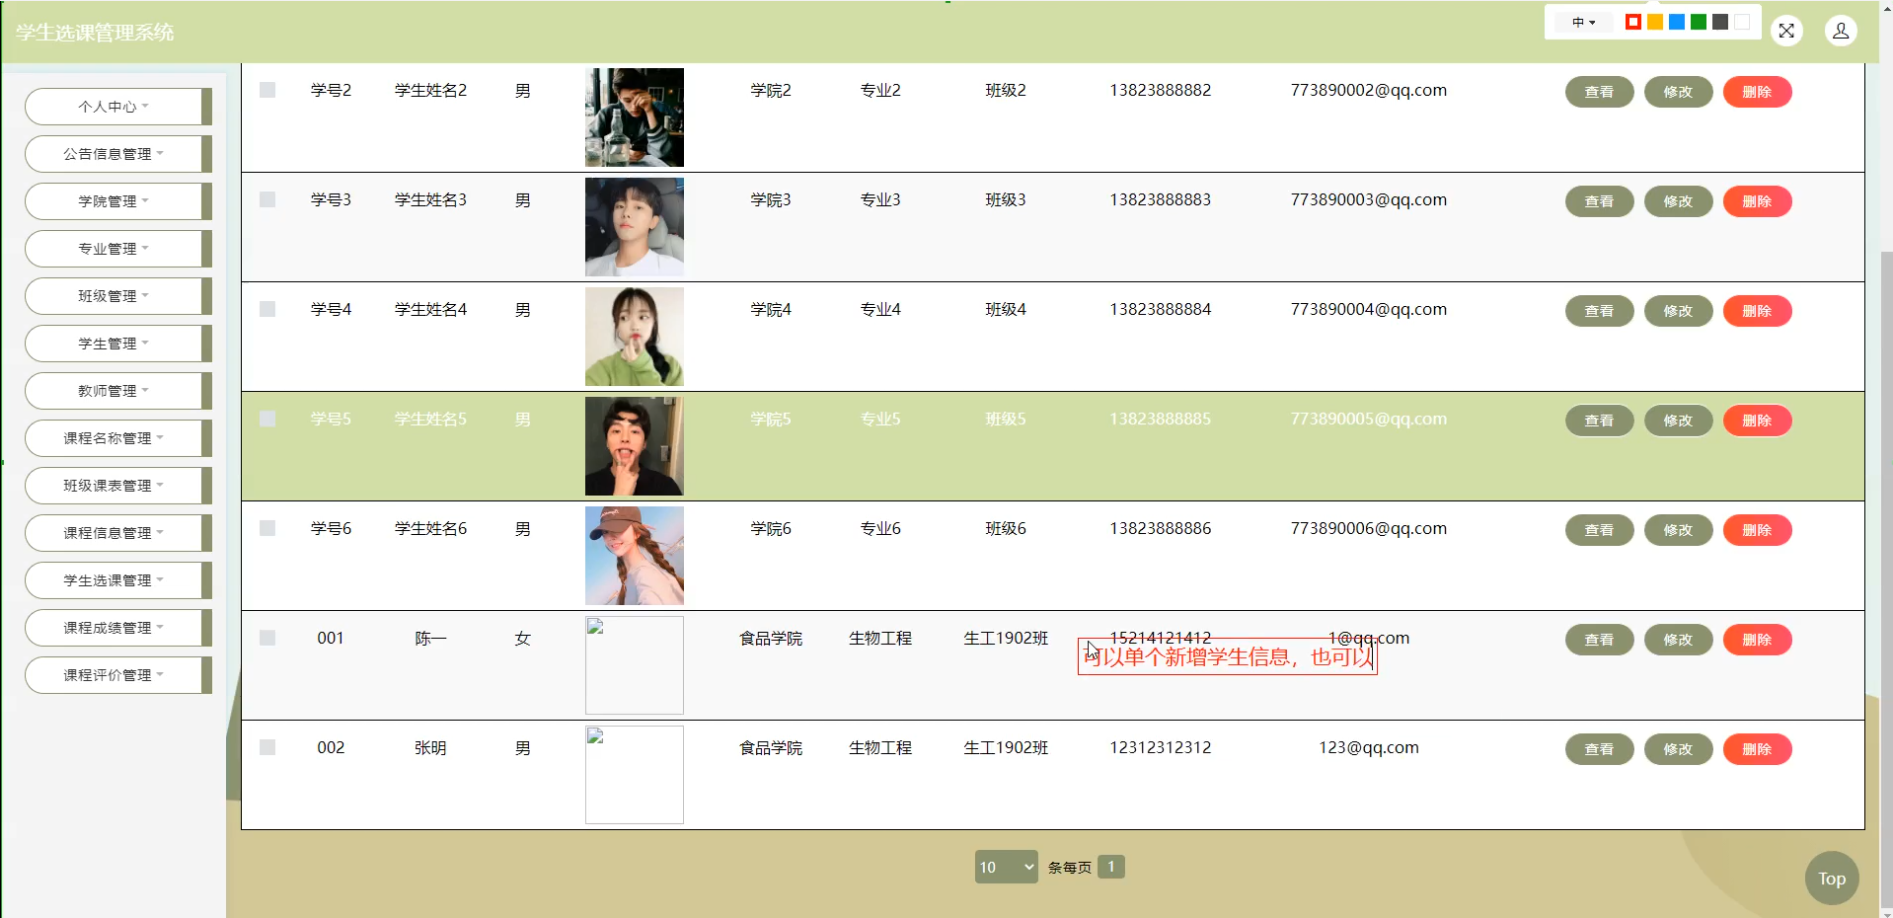
Task: Tick the checkbox for 学号5 row
Action: pyautogui.click(x=267, y=419)
